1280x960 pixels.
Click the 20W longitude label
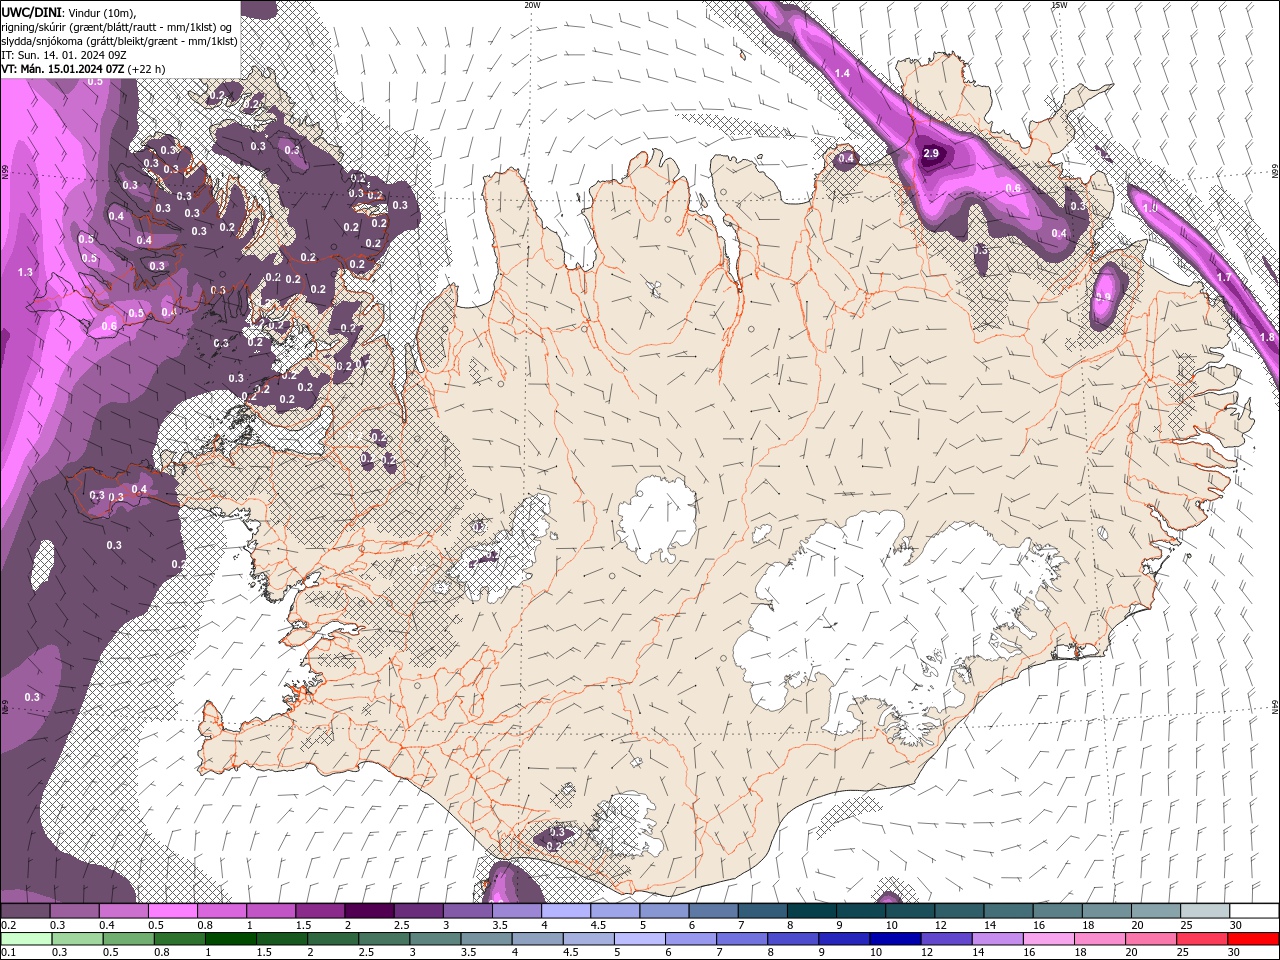pyautogui.click(x=532, y=5)
